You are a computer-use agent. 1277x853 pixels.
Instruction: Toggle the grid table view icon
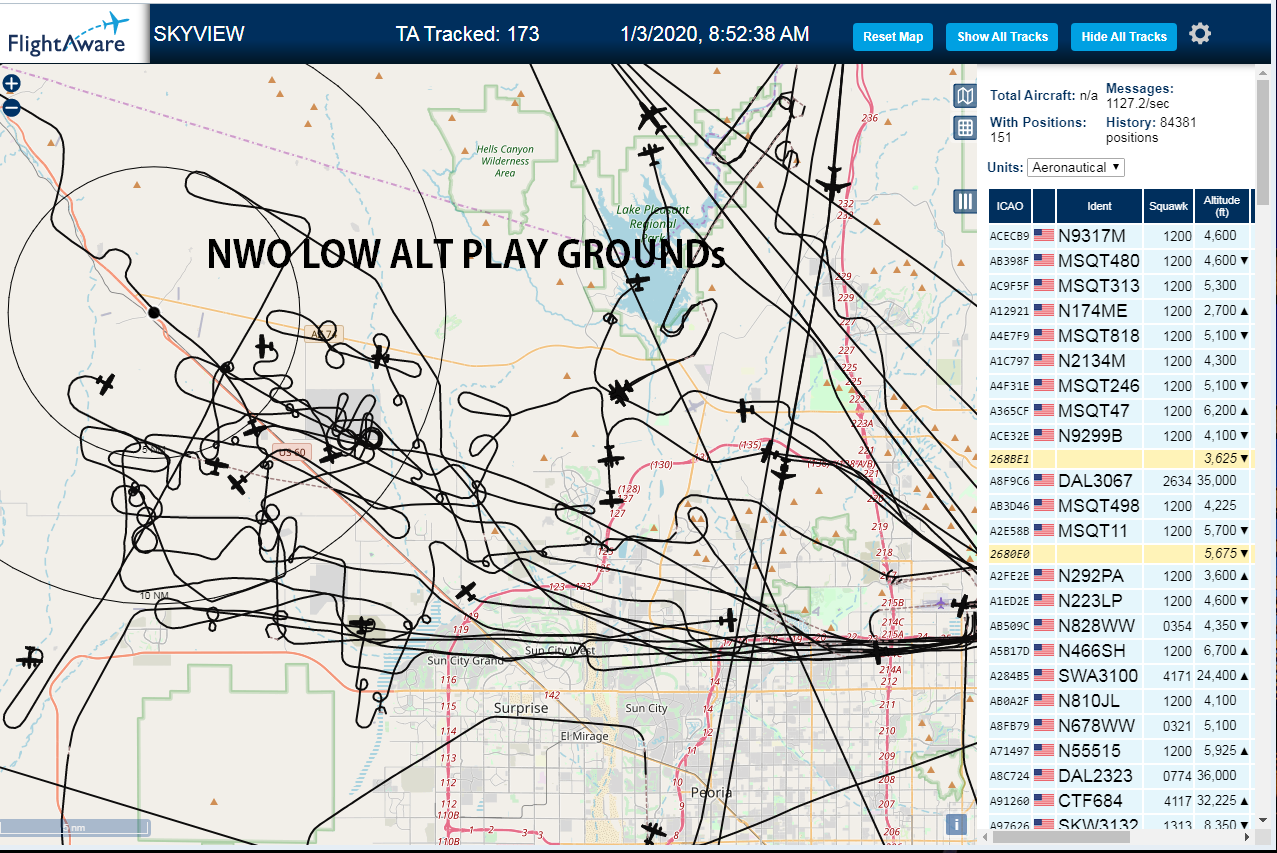(964, 127)
